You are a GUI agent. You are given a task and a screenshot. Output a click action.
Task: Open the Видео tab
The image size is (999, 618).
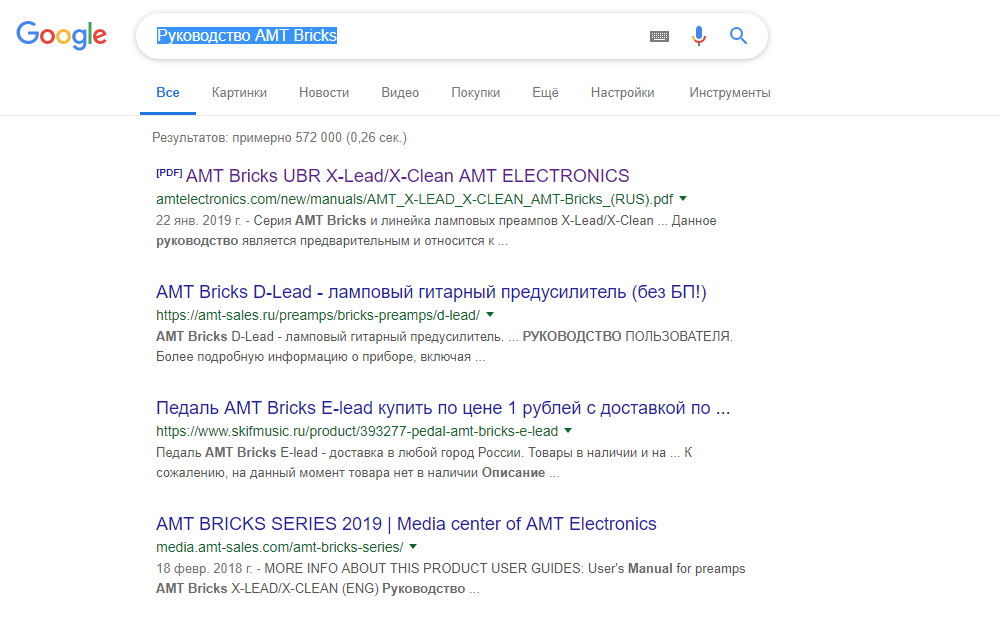400,92
